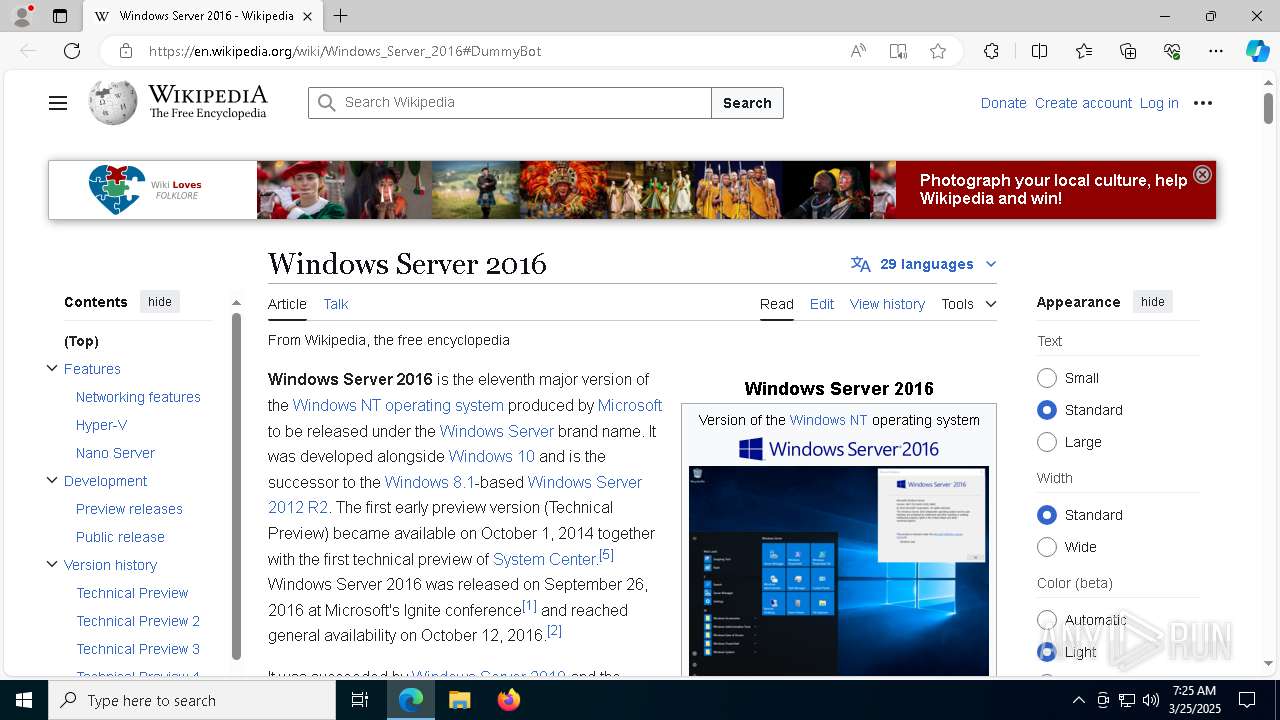The image size is (1280, 720).
Task: Select Standard text size
Action: point(1047,410)
